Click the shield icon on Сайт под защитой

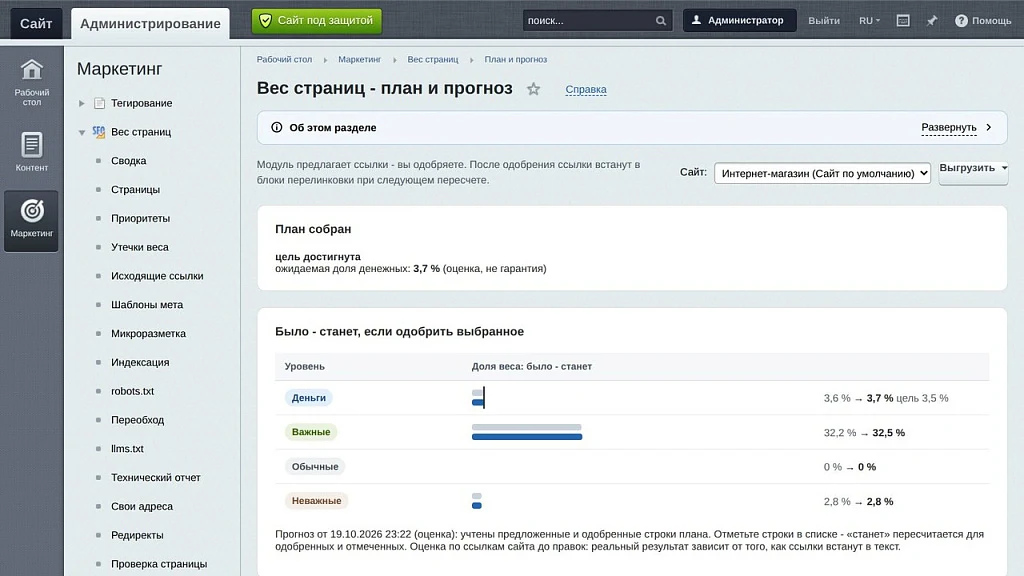click(x=265, y=21)
